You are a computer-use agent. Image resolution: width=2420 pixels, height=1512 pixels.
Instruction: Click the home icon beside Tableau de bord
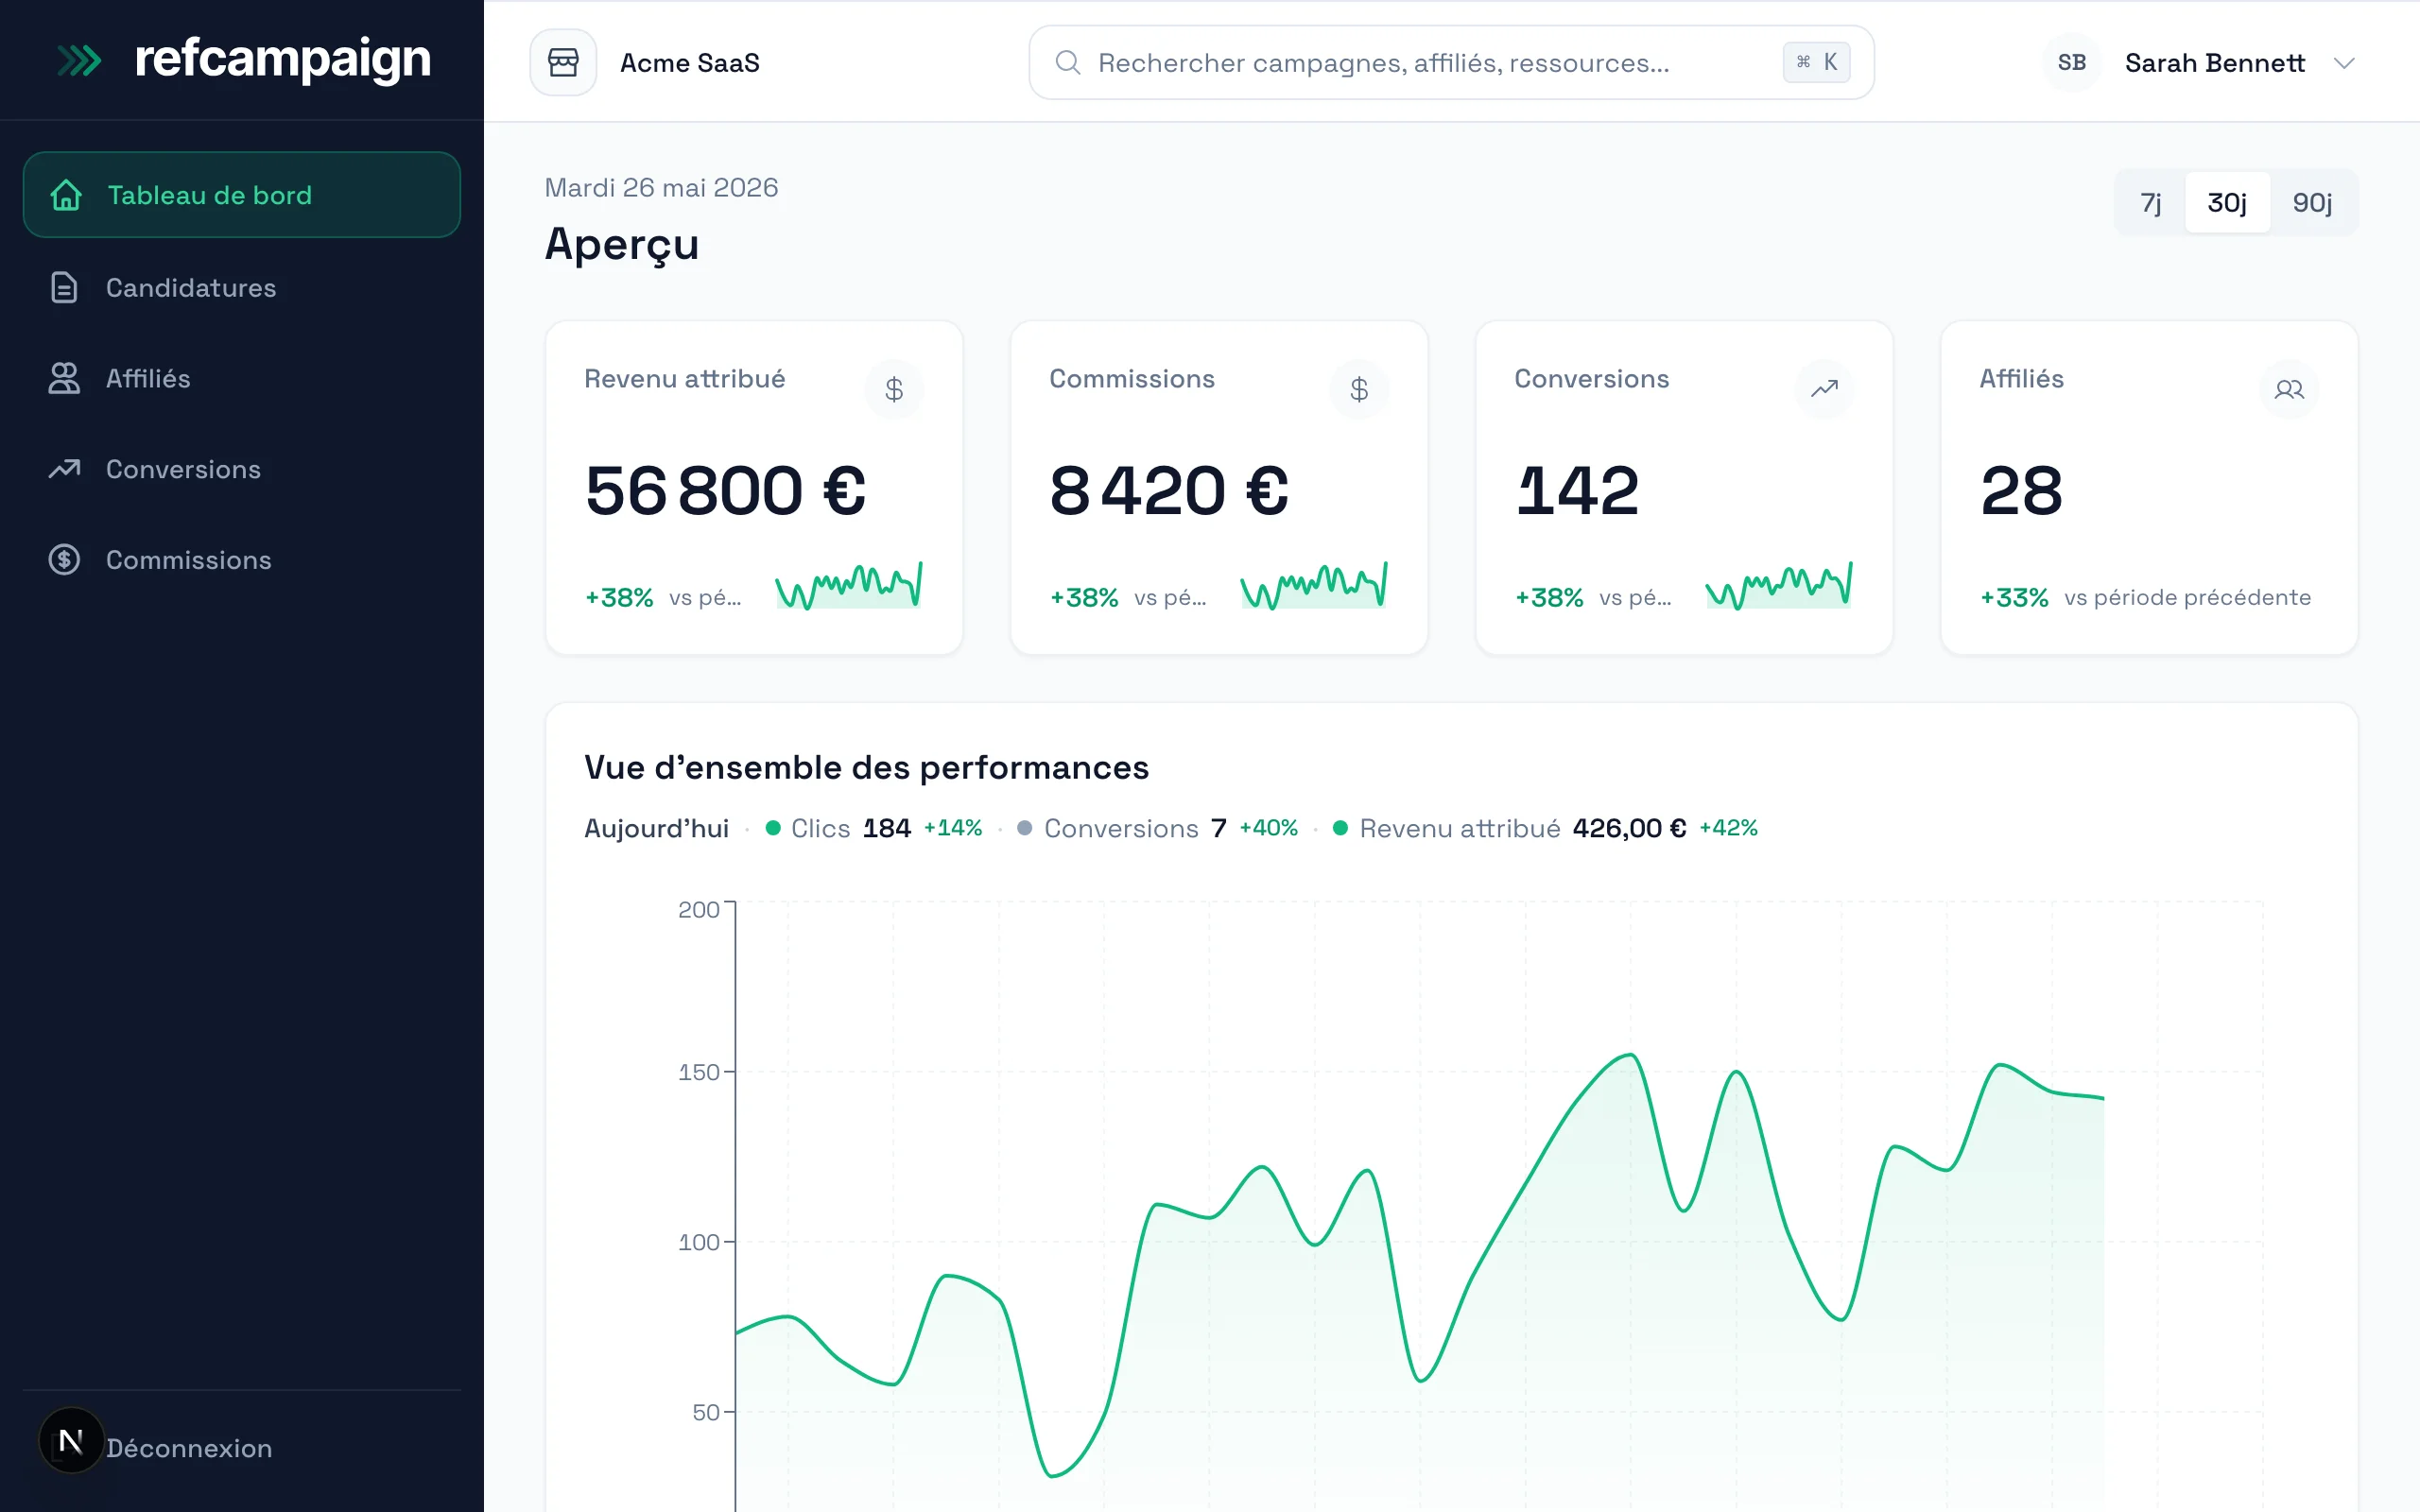[x=66, y=195]
